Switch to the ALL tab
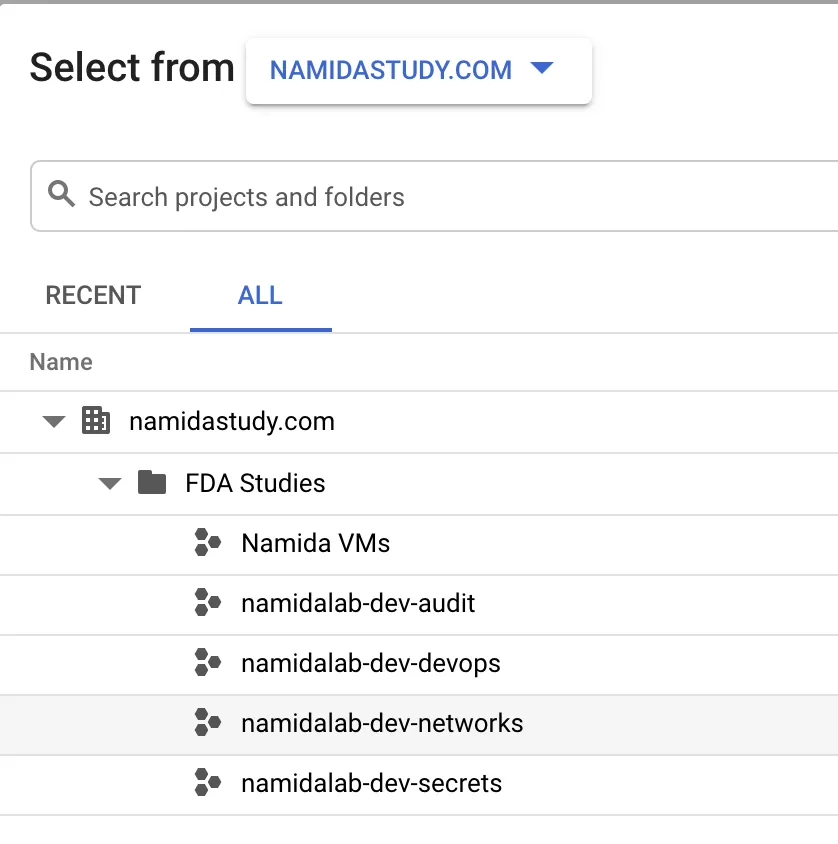 [x=260, y=295]
